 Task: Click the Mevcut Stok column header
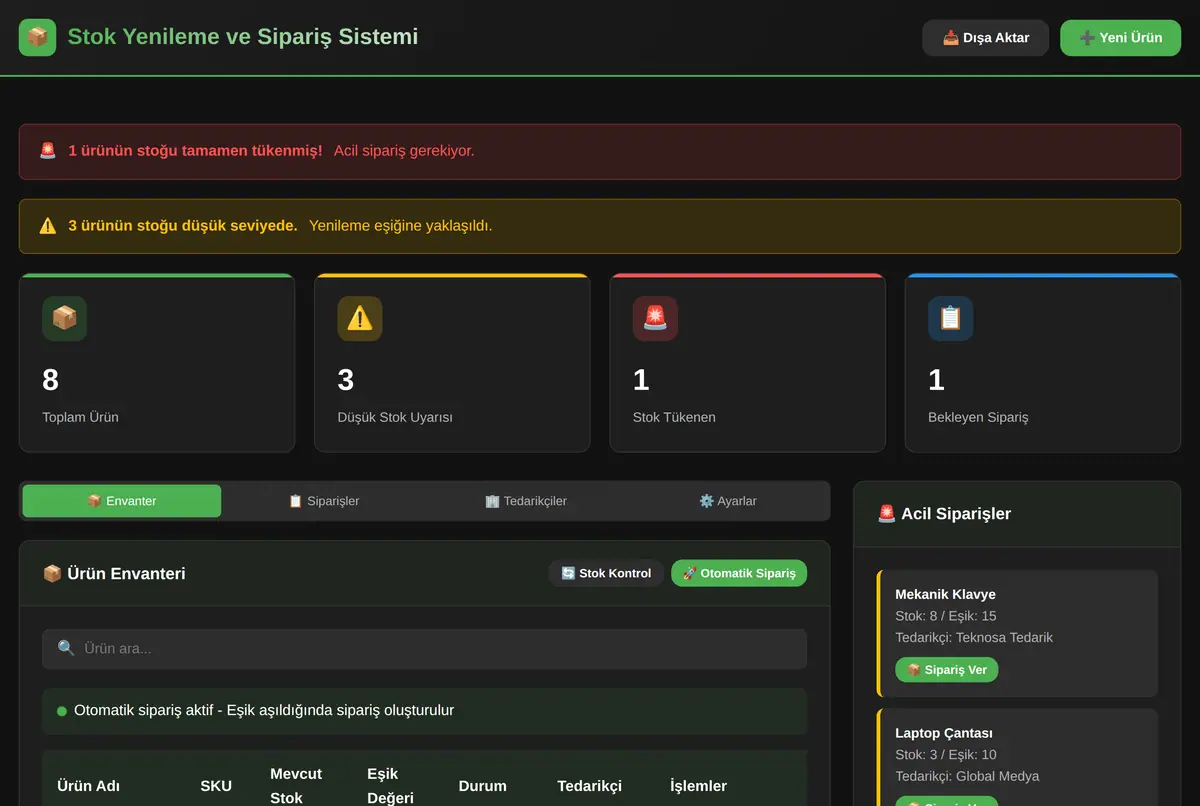point(296,786)
